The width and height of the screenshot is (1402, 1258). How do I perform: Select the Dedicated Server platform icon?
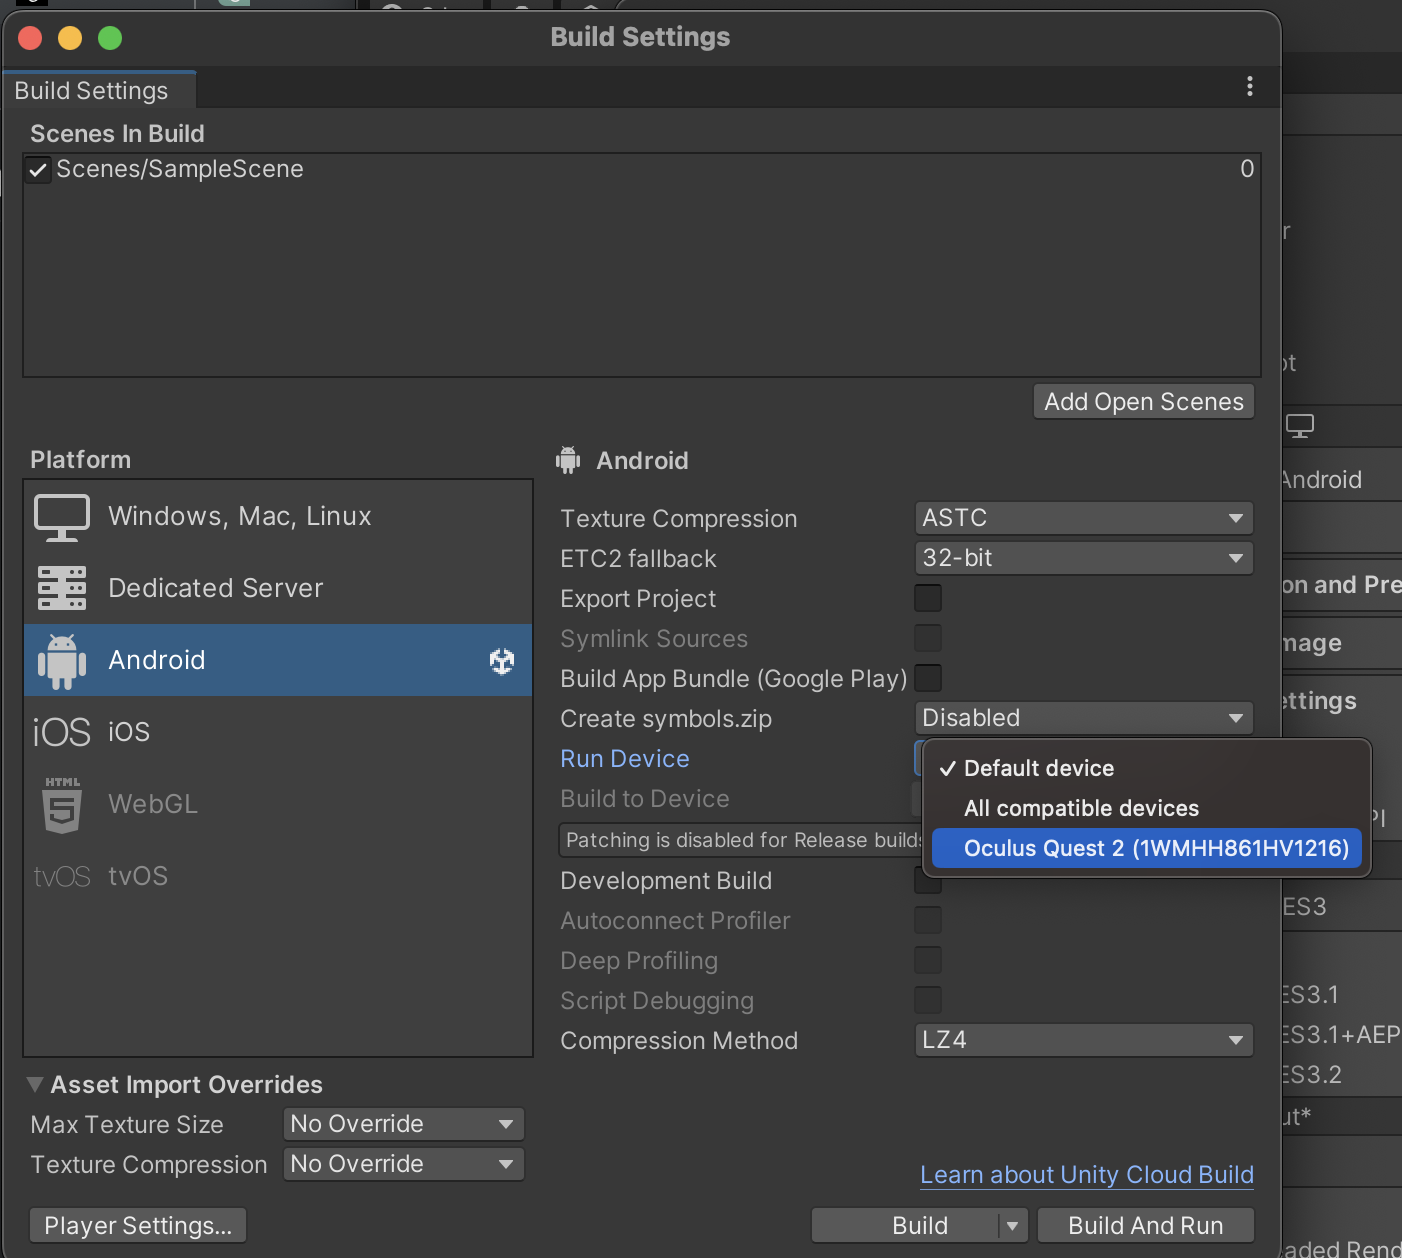(x=62, y=588)
